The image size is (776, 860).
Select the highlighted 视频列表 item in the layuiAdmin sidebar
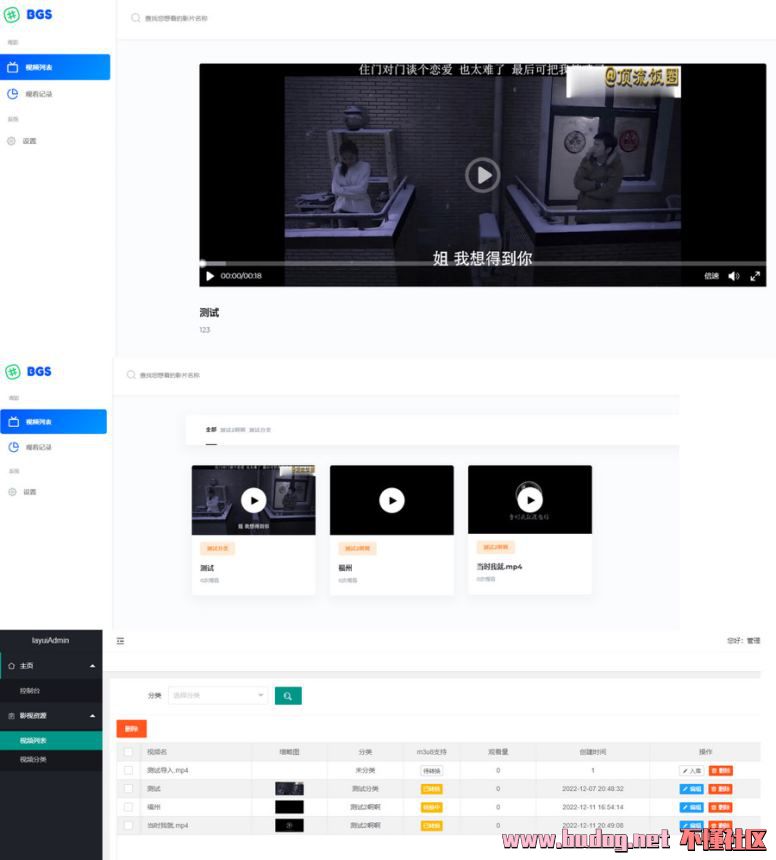(x=51, y=740)
